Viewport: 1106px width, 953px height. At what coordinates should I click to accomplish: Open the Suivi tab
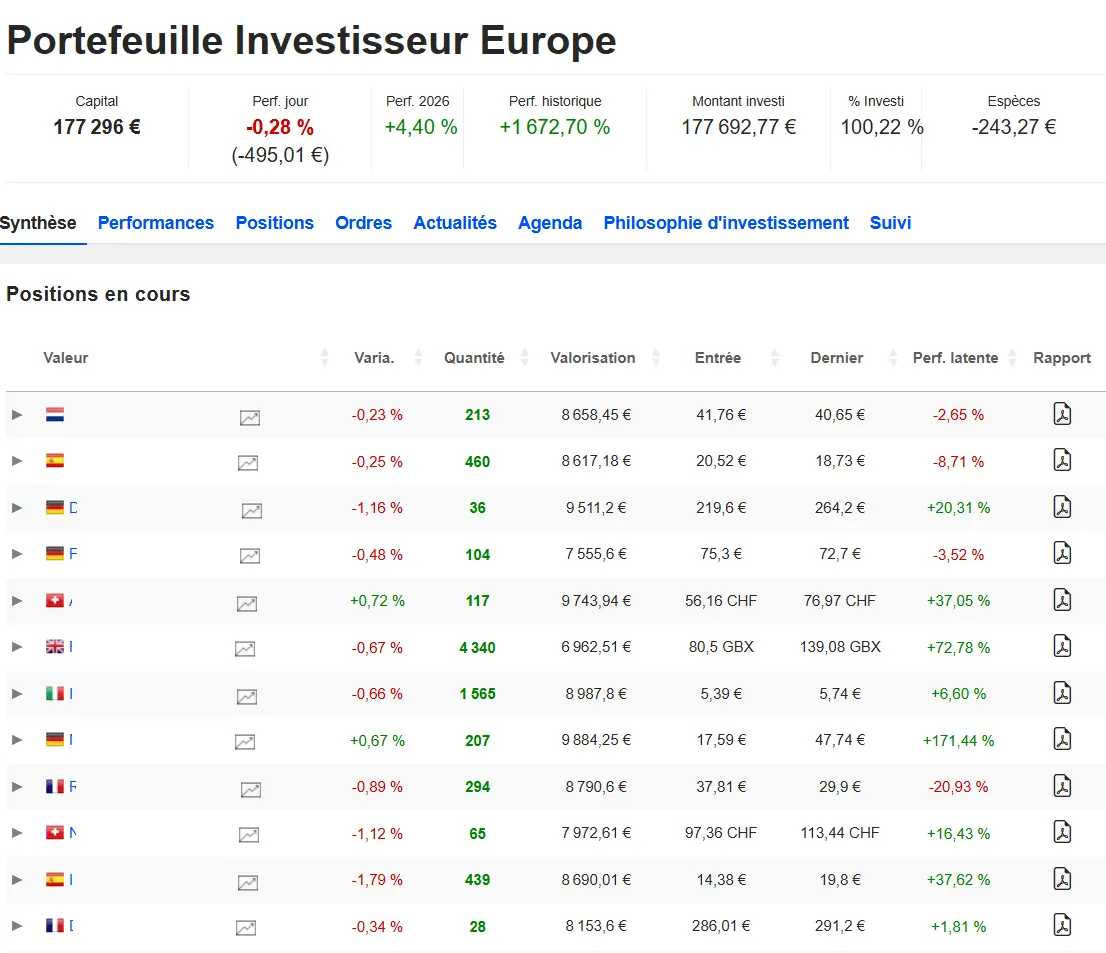pyautogui.click(x=890, y=223)
